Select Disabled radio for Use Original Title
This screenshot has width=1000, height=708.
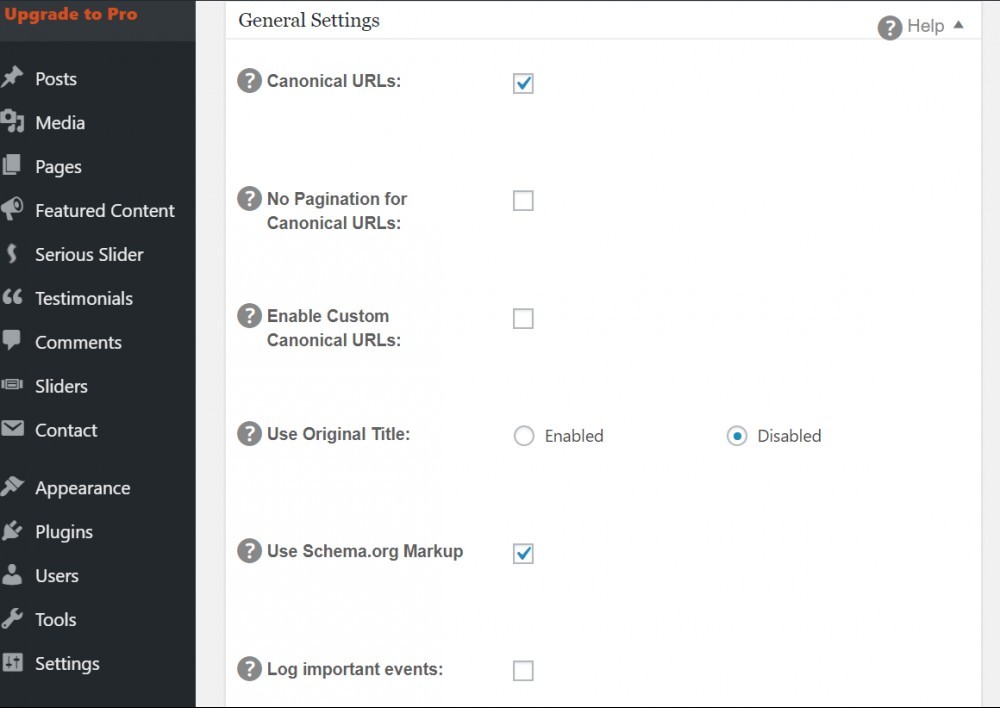737,436
